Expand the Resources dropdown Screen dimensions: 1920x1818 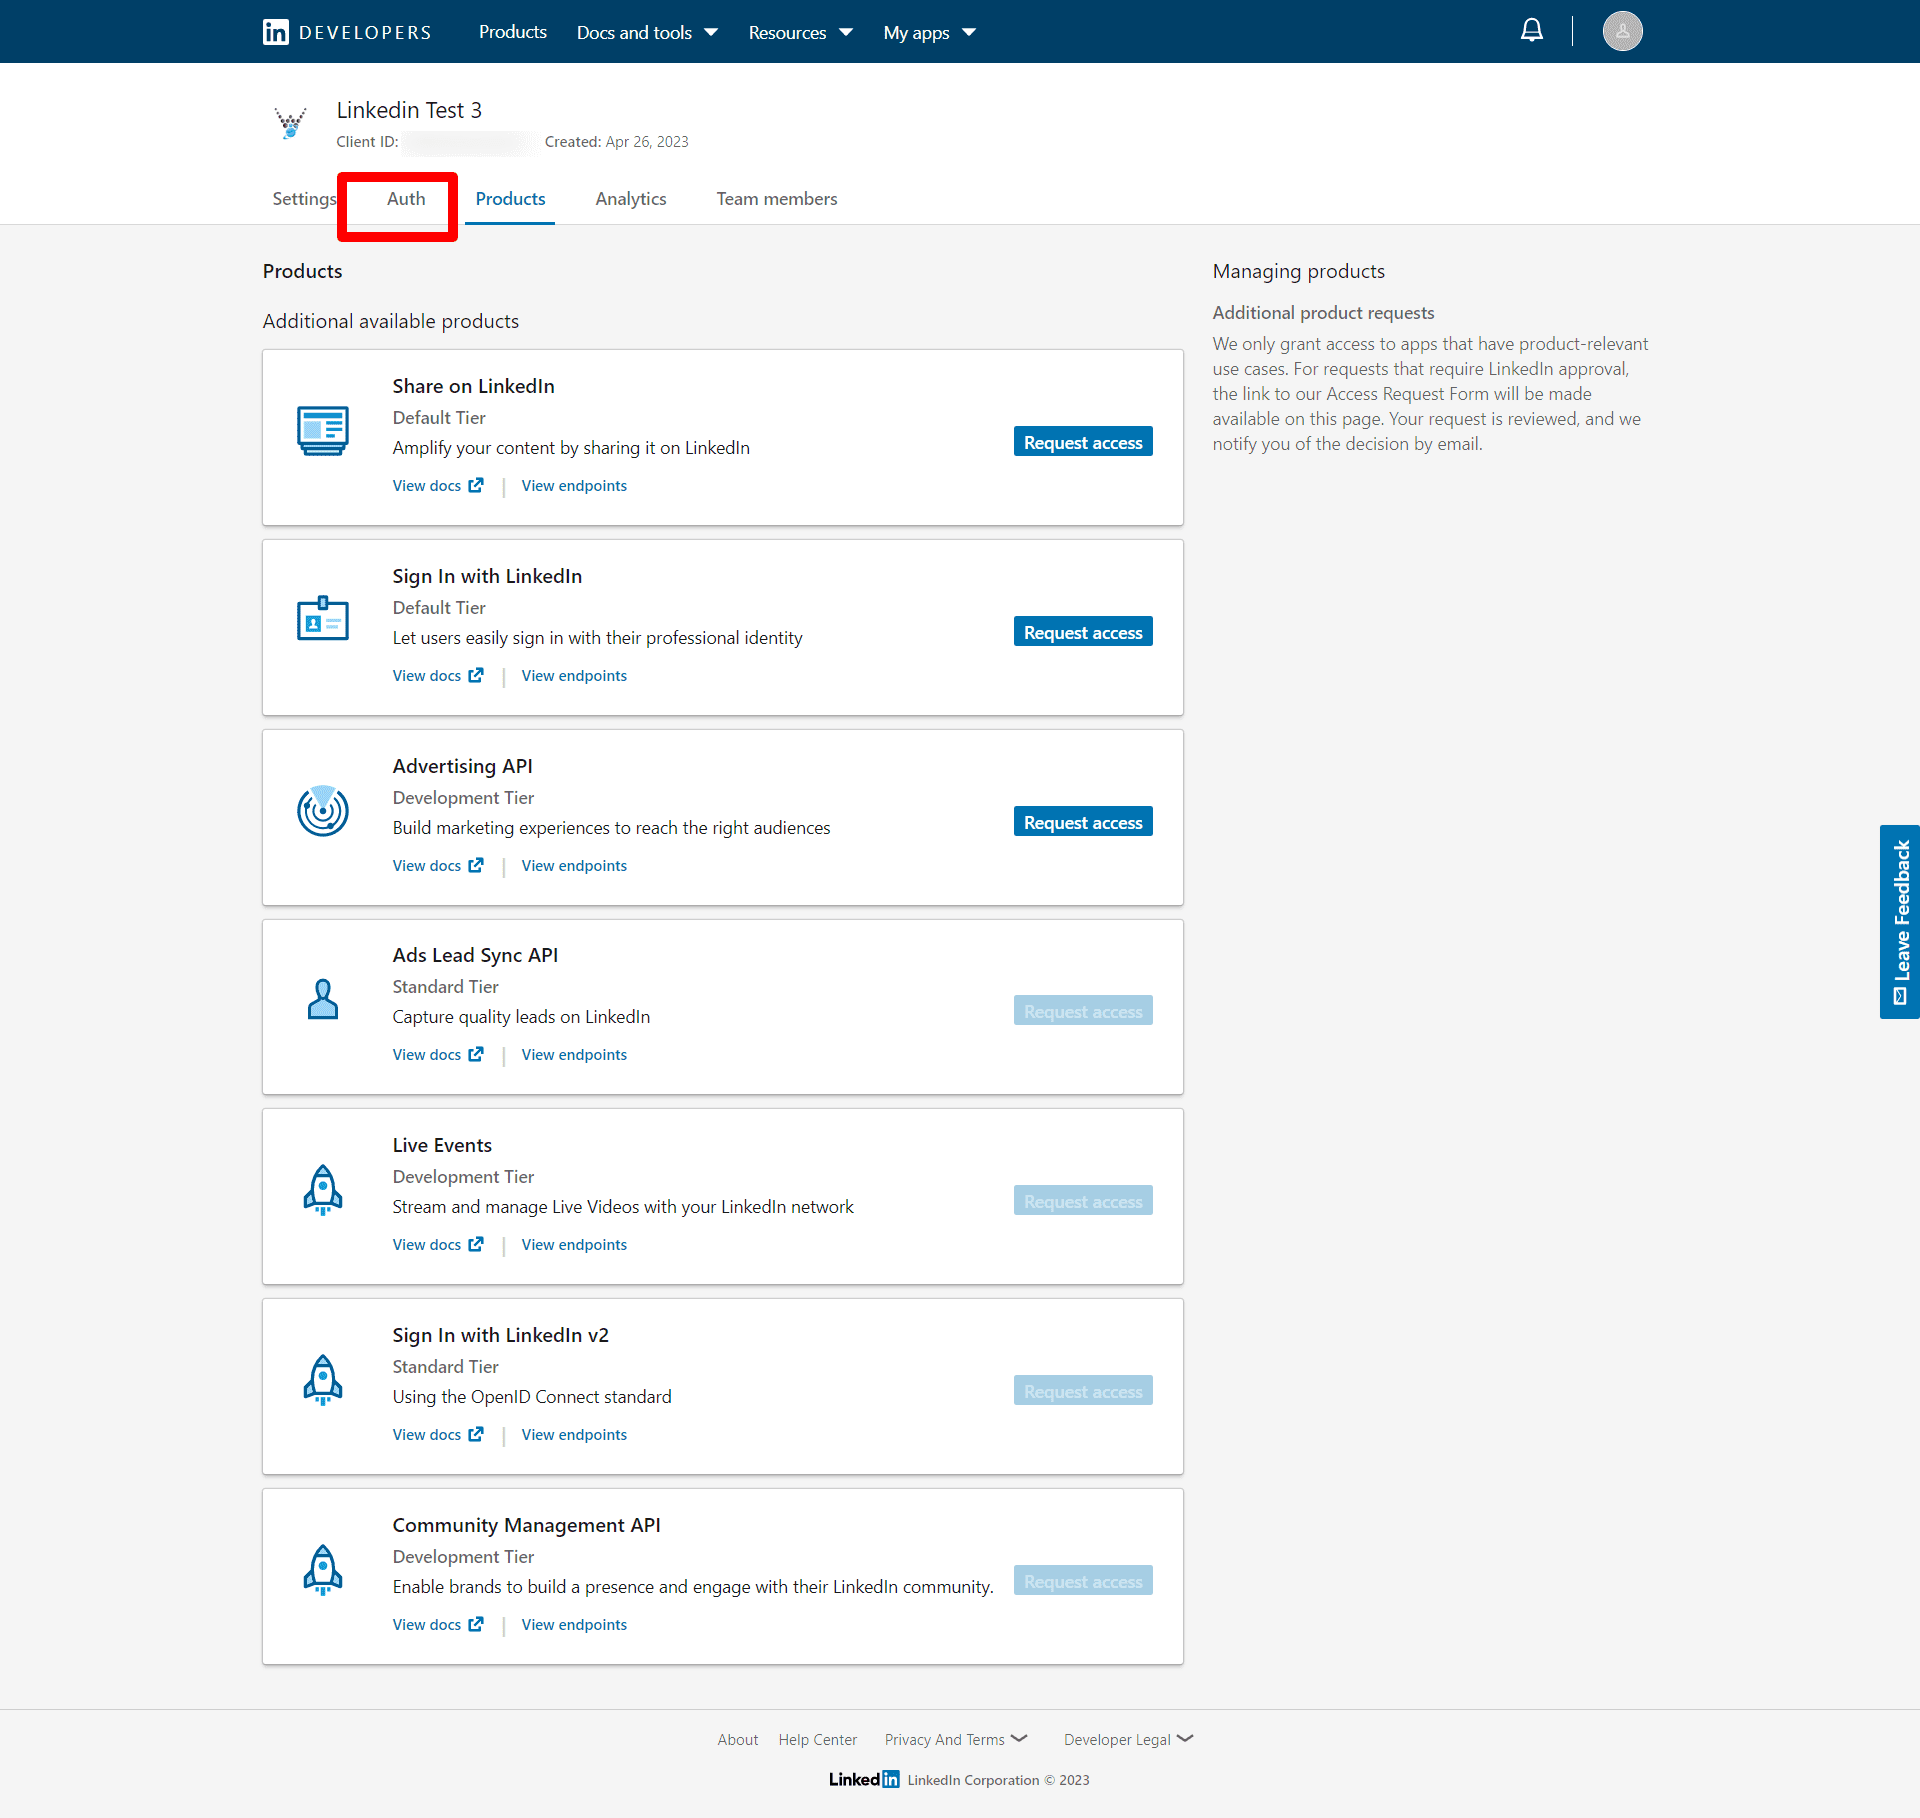(x=800, y=33)
